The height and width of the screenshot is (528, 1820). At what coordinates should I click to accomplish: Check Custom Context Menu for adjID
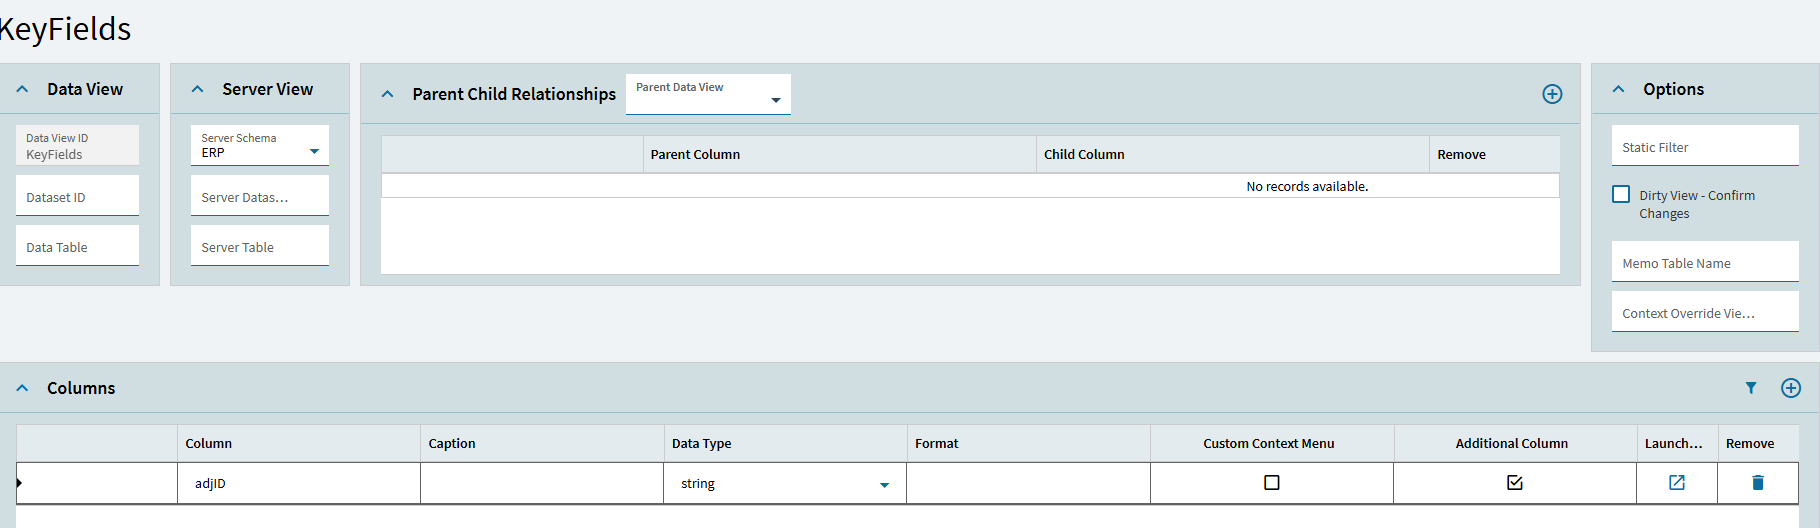pyautogui.click(x=1272, y=483)
